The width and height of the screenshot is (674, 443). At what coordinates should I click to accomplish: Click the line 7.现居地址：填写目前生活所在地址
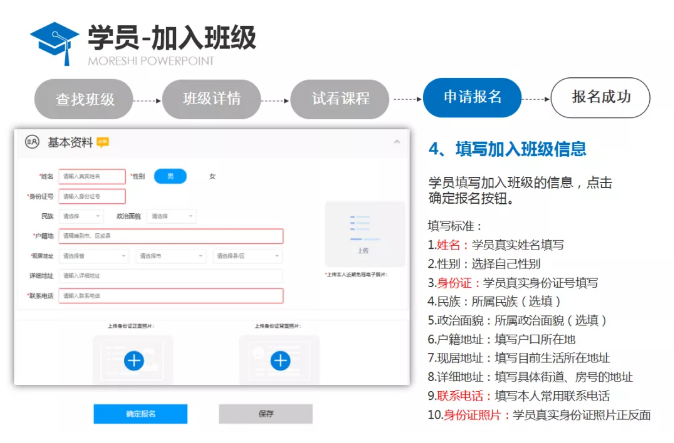pyautogui.click(x=519, y=358)
